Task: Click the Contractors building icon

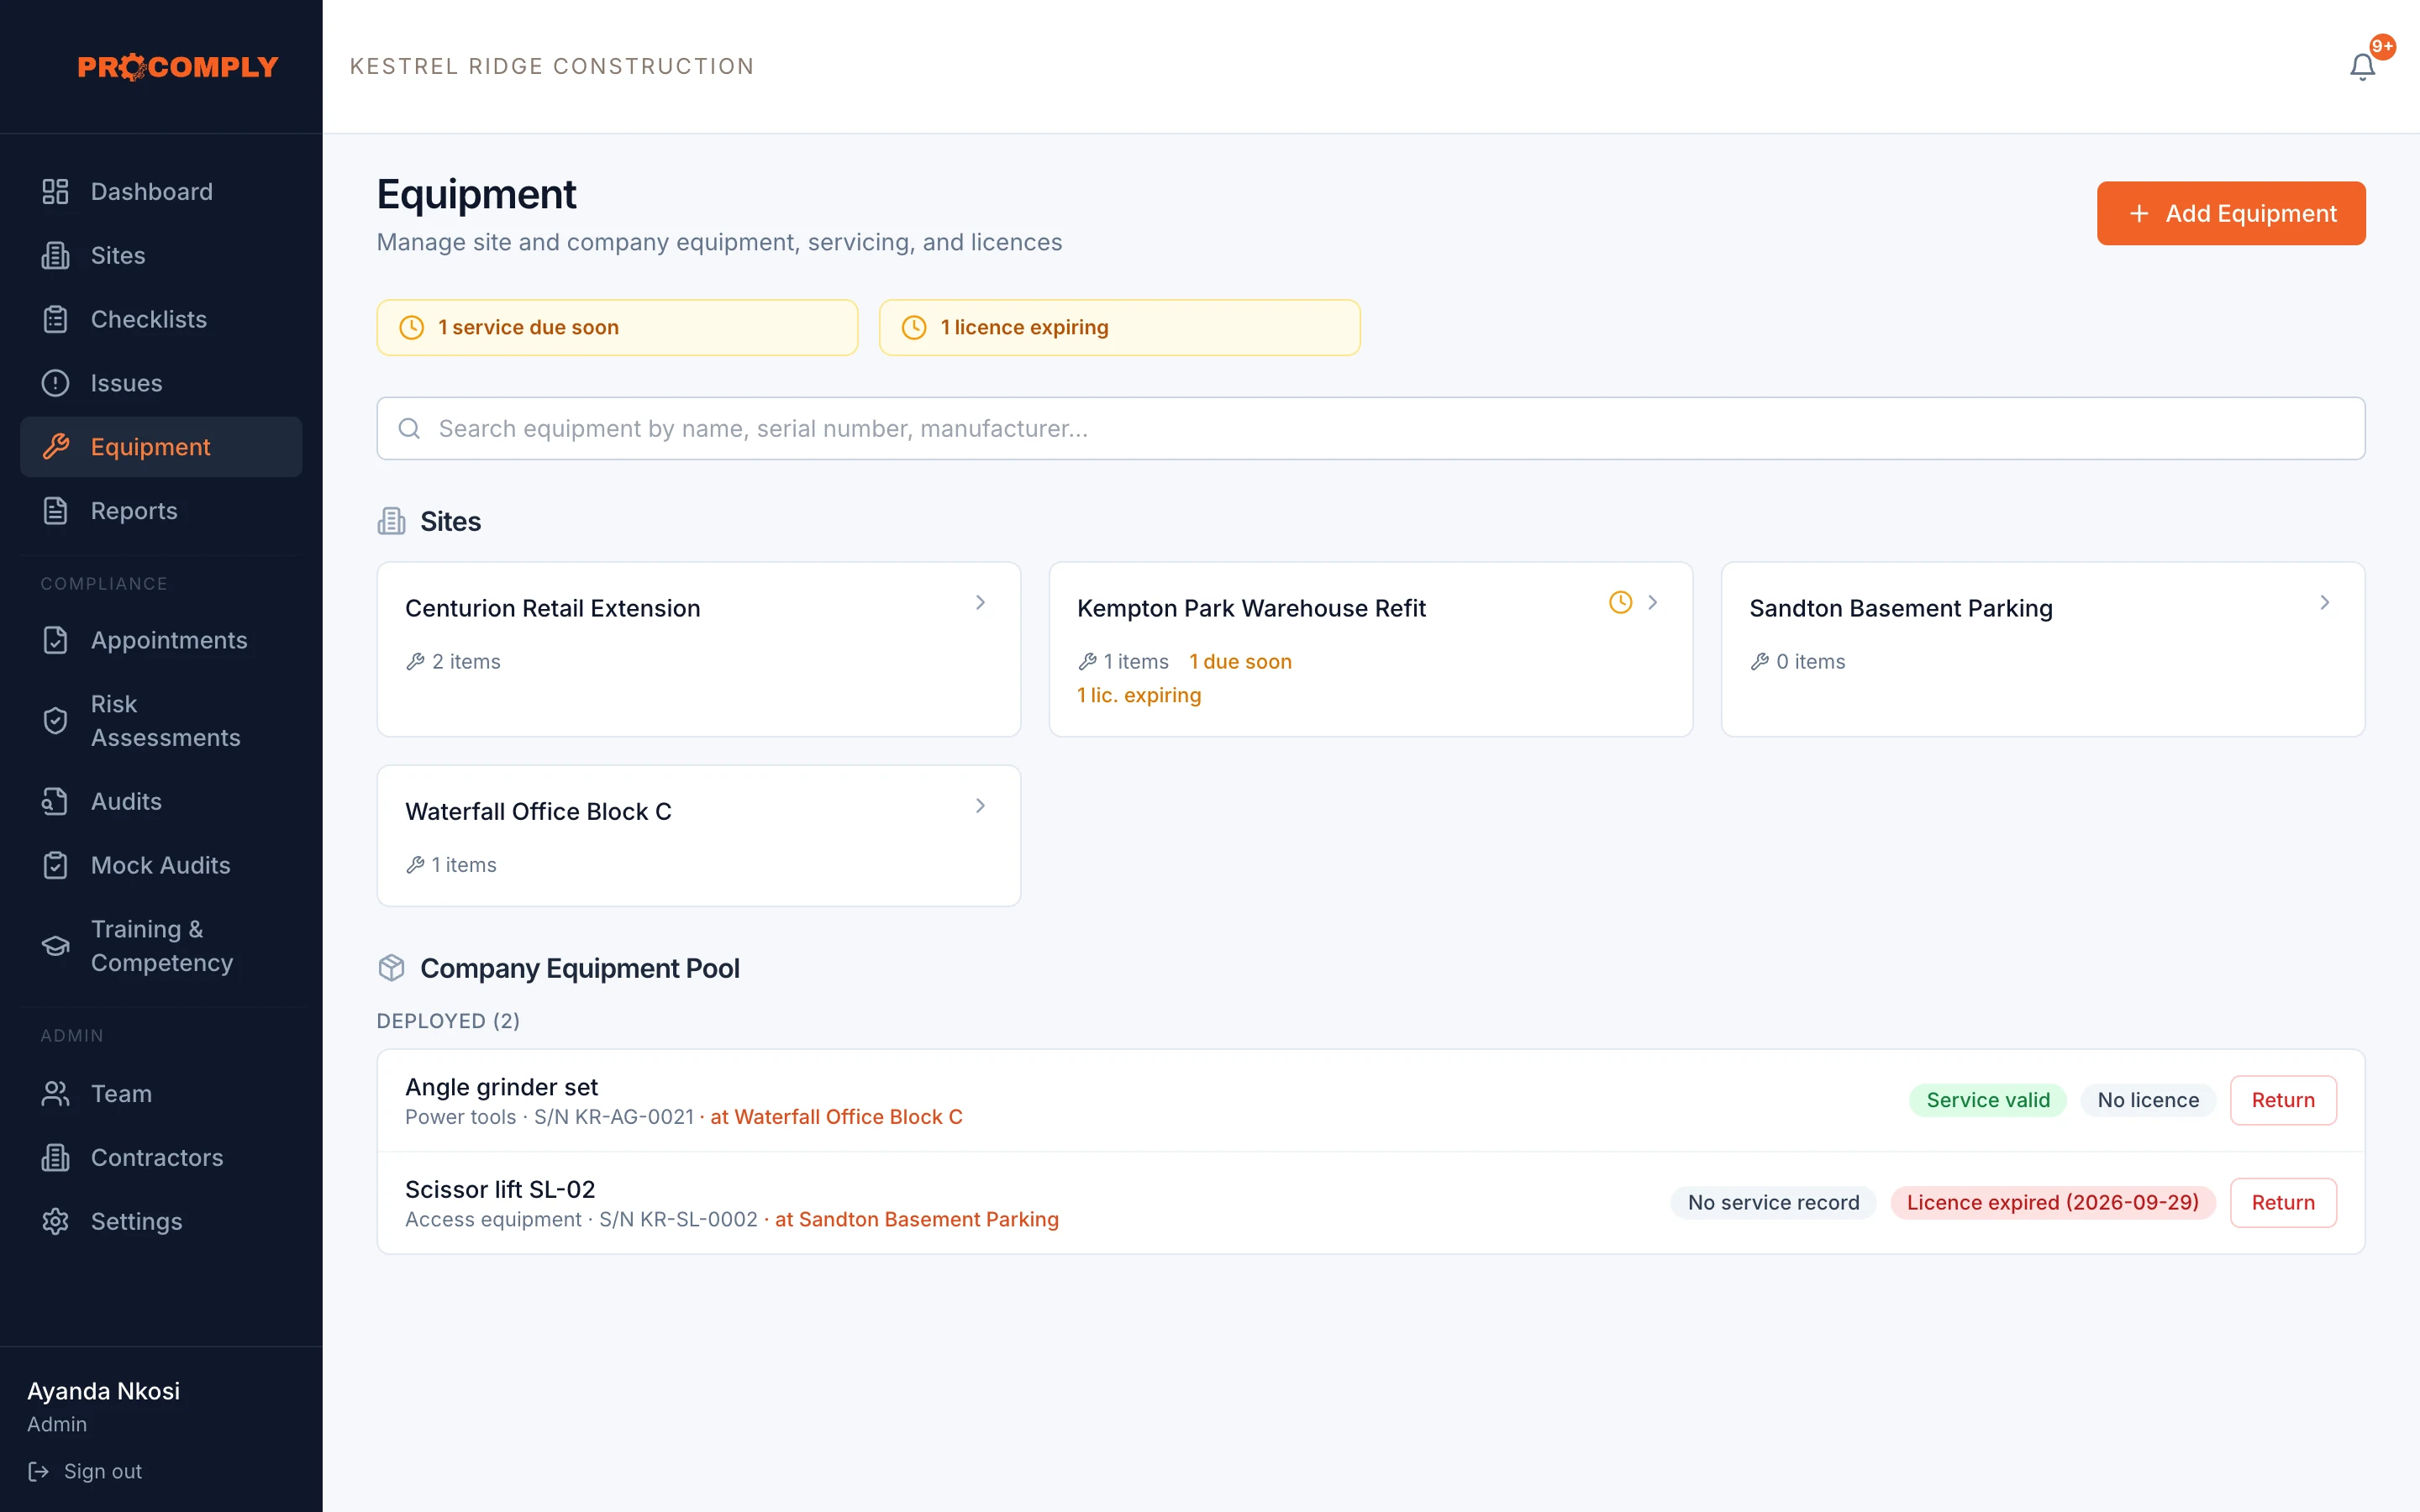Action: (55, 1158)
